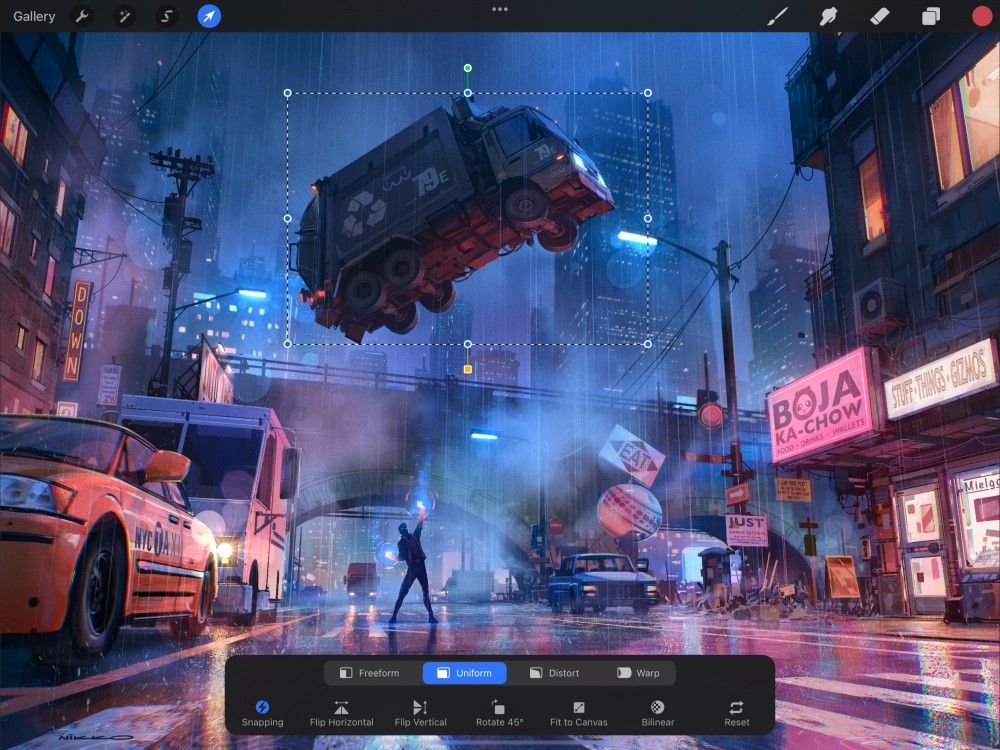Select the Uniform transform tab

(464, 673)
